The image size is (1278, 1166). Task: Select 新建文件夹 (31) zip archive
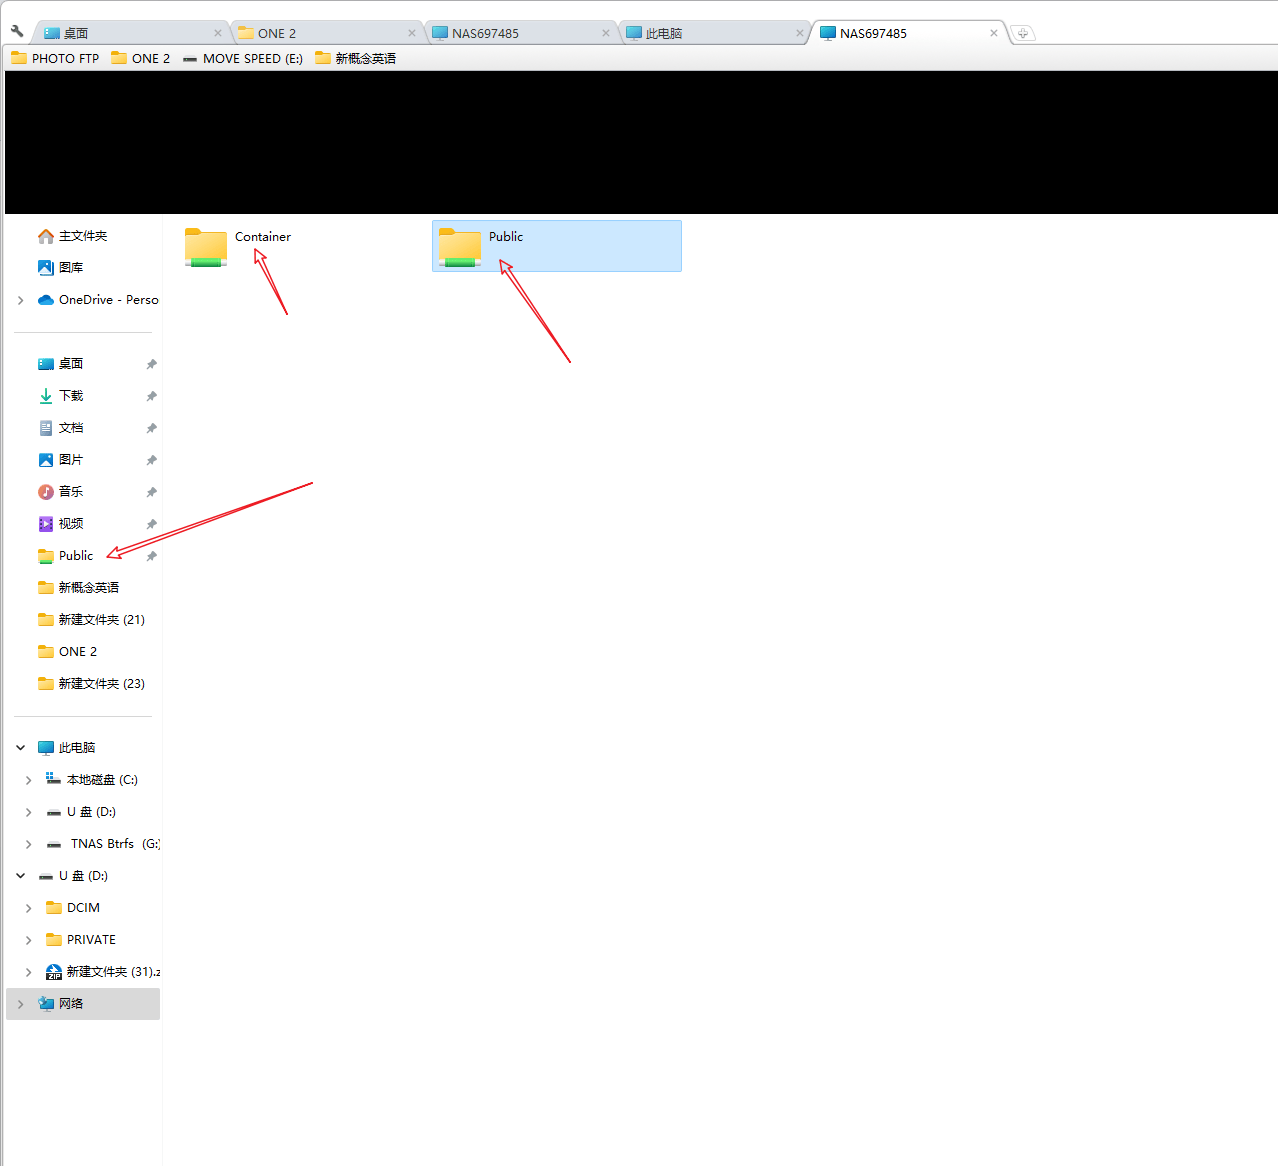tap(102, 972)
